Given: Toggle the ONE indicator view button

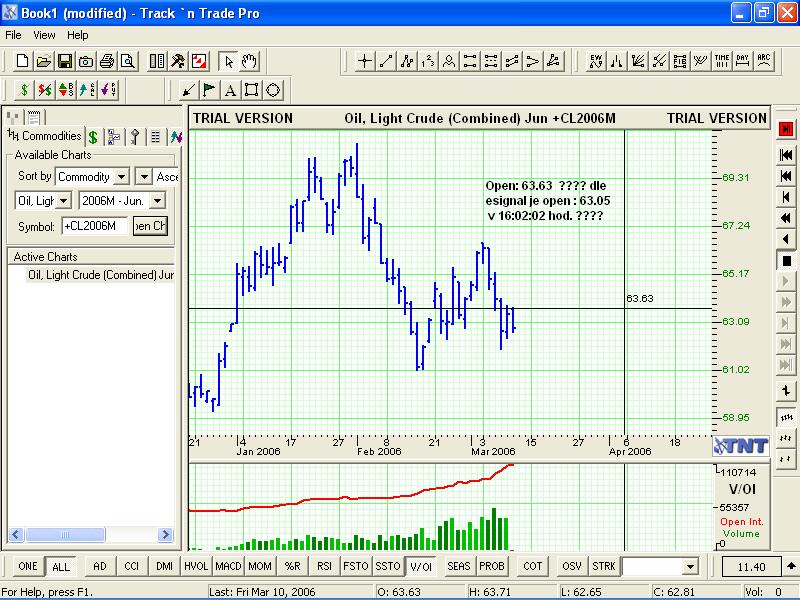Looking at the screenshot, I should point(28,566).
